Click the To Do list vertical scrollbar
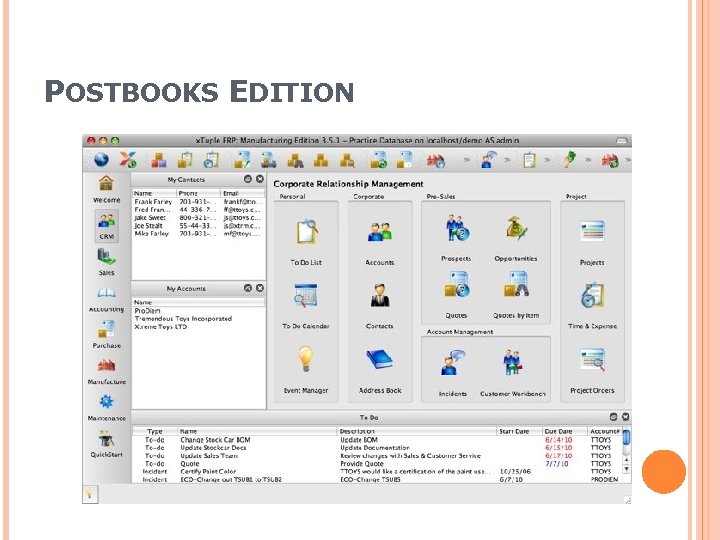Viewport: 720px width, 540px height. (x=626, y=450)
